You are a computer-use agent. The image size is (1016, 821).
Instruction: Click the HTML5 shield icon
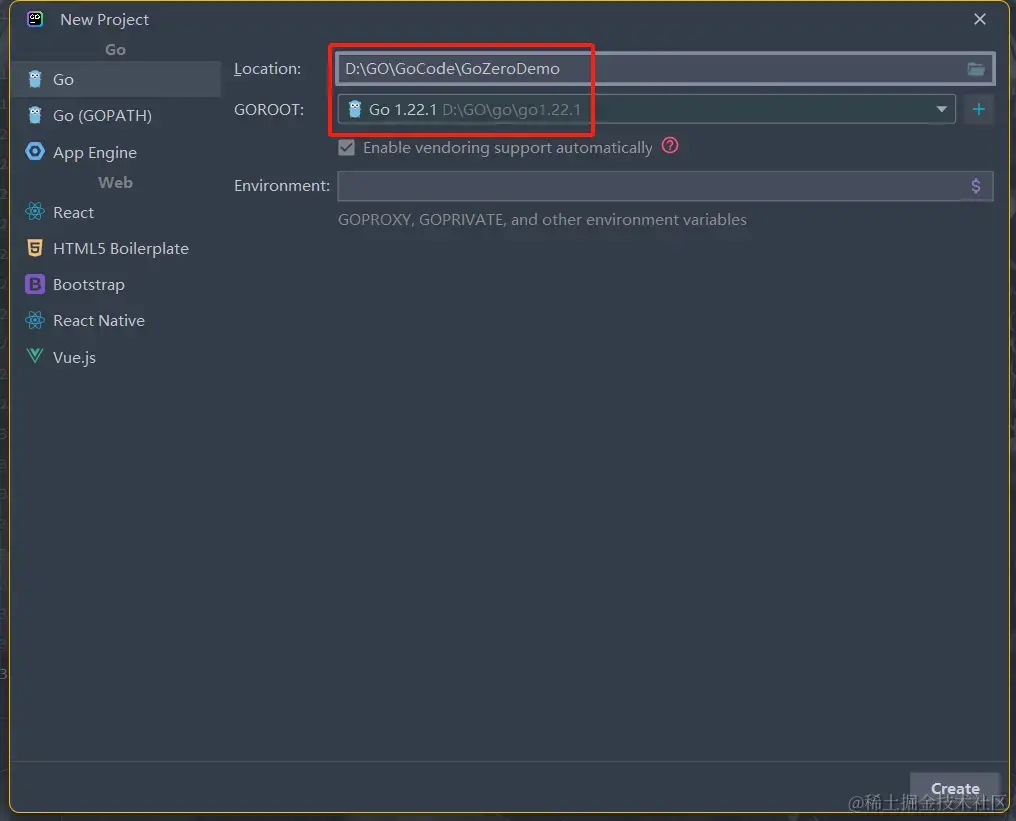pos(35,248)
